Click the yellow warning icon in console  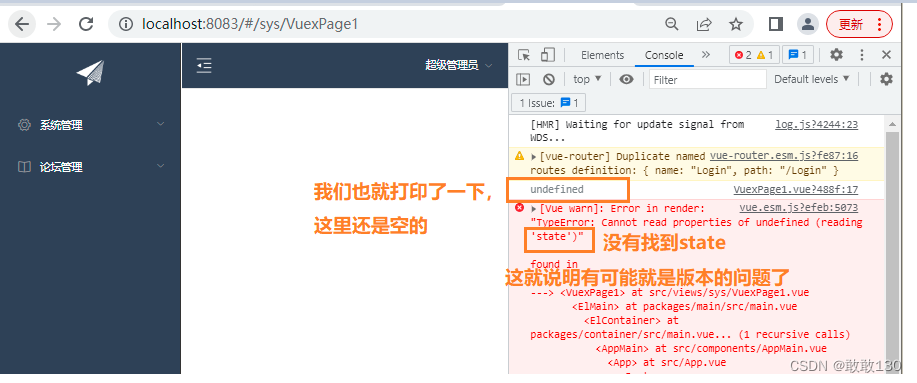coord(519,156)
